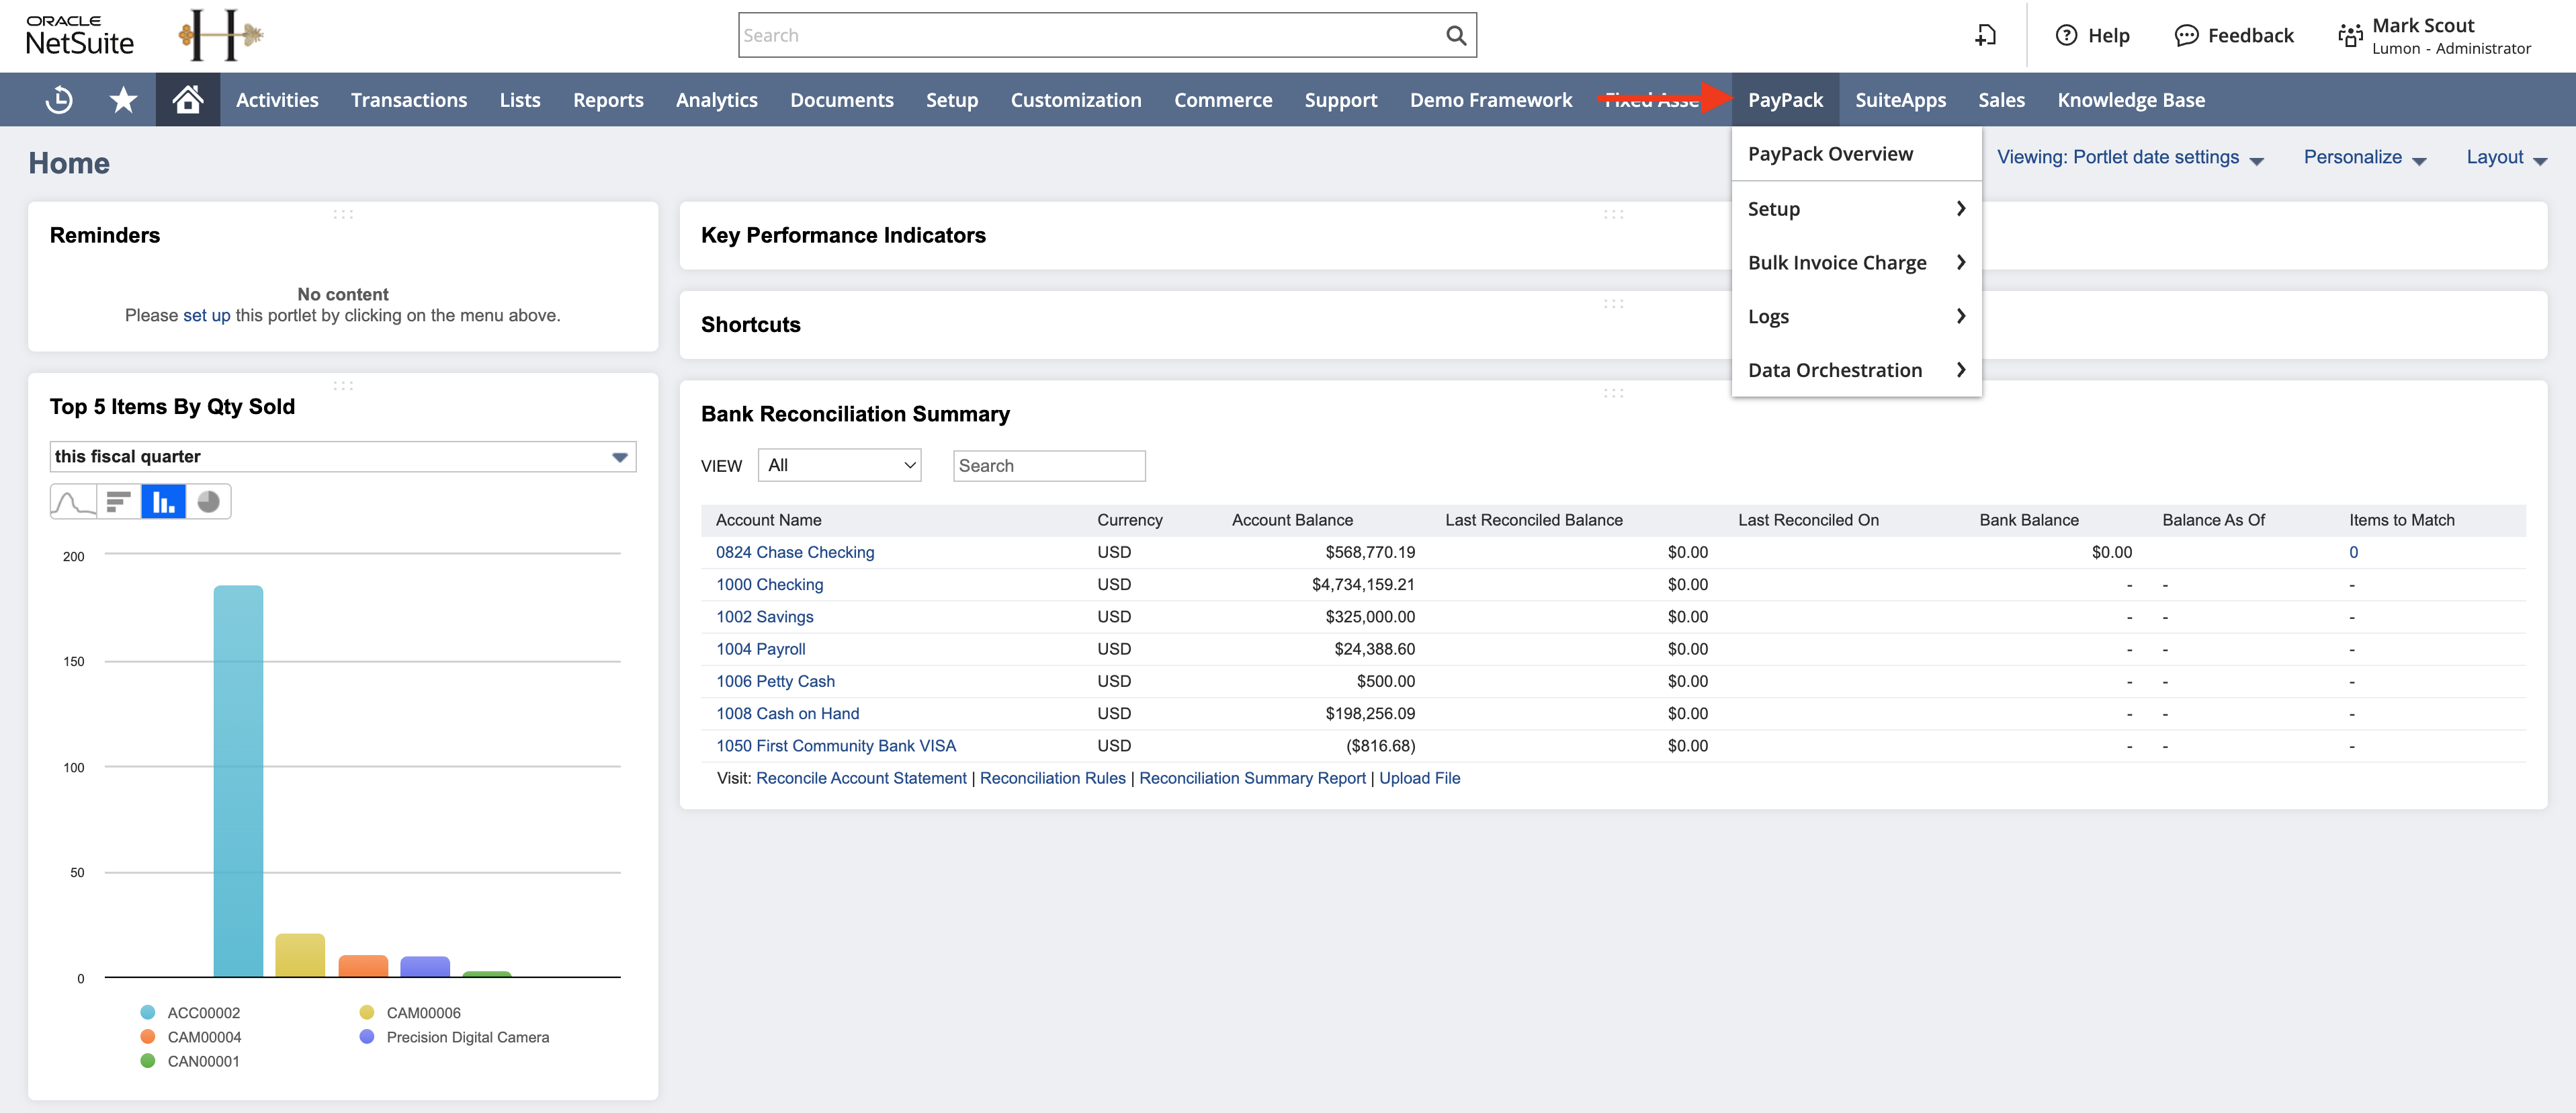Click the Account Balance column header

pos(1292,520)
